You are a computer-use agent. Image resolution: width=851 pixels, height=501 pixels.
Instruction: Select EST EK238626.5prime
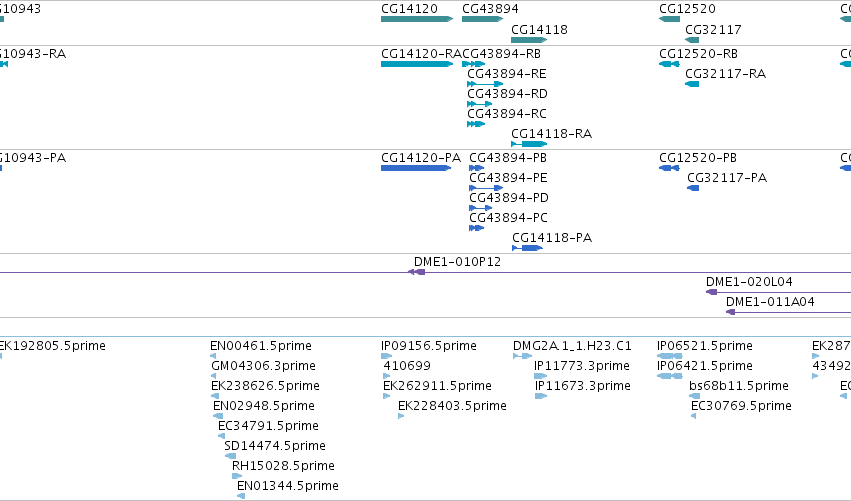pos(215,396)
